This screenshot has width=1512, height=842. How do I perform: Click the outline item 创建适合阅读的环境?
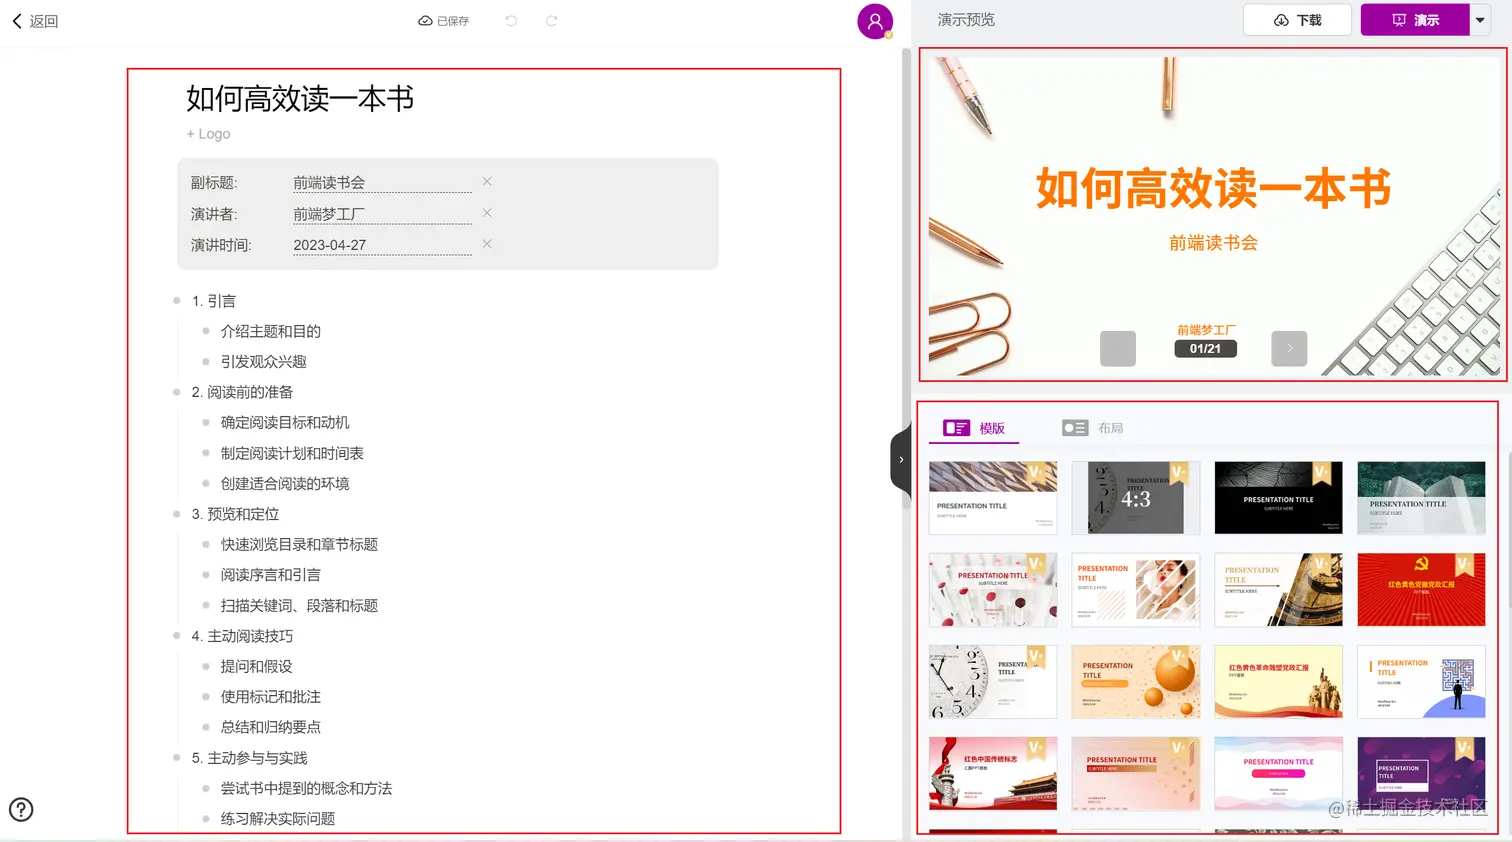pyautogui.click(x=285, y=484)
